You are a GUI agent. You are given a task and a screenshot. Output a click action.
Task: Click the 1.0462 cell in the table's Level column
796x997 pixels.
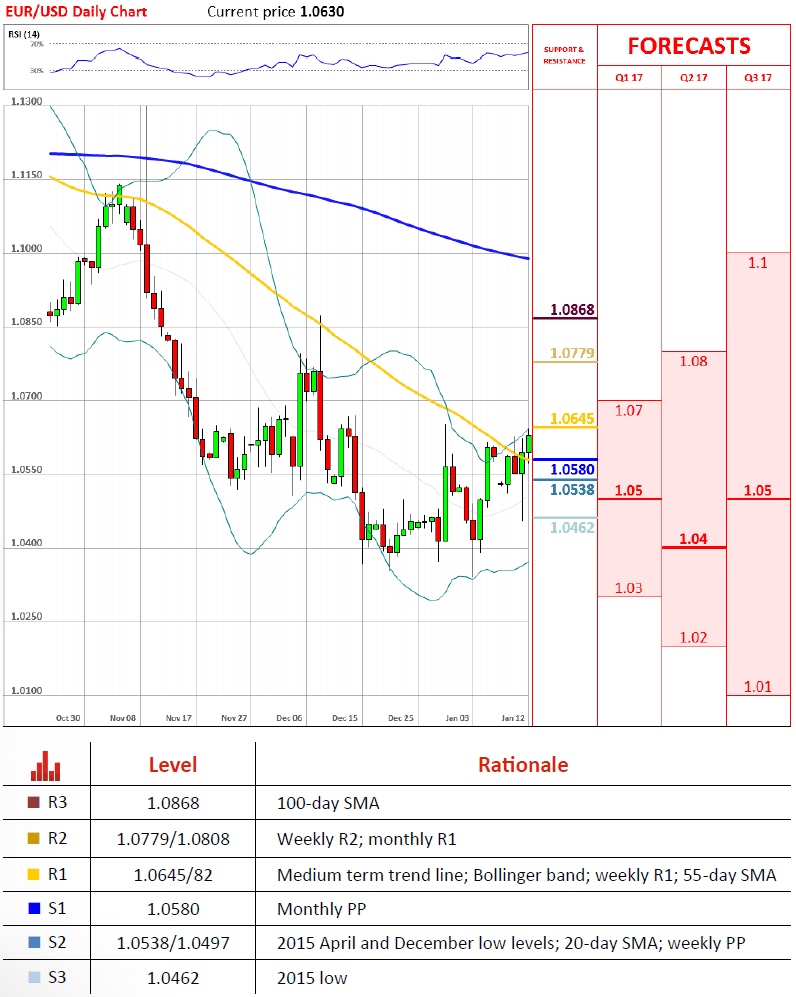point(173,978)
